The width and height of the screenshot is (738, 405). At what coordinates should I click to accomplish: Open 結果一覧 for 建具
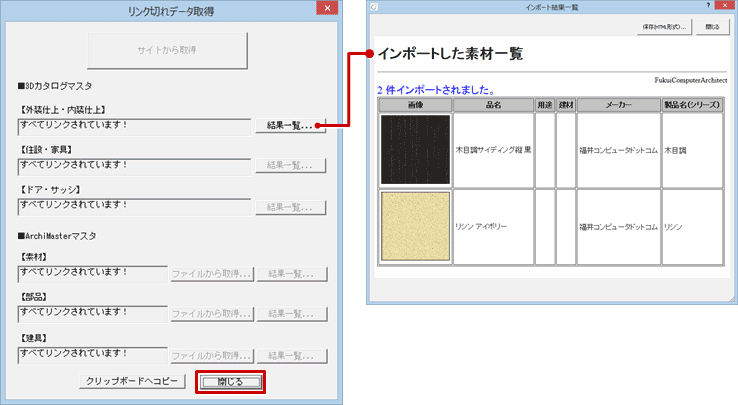[292, 356]
